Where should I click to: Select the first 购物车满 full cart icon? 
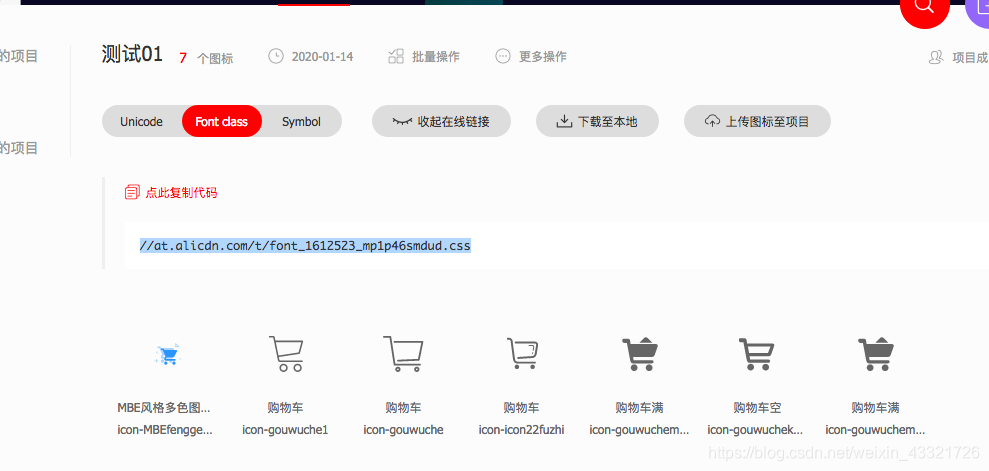640,354
